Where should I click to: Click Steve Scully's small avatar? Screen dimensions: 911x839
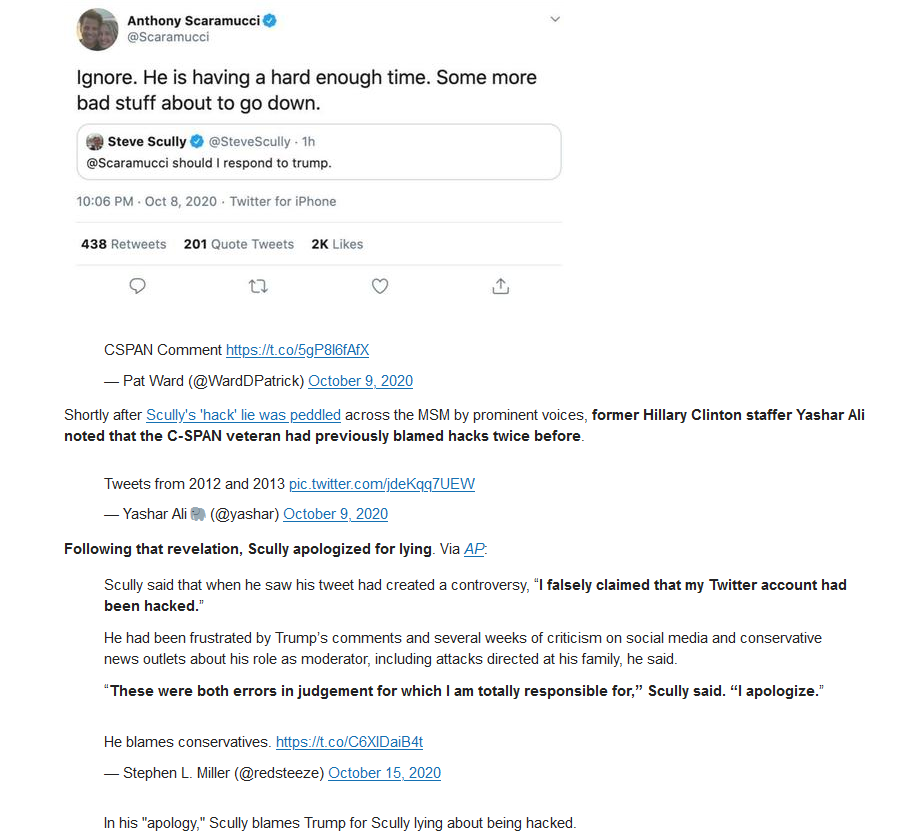point(95,141)
